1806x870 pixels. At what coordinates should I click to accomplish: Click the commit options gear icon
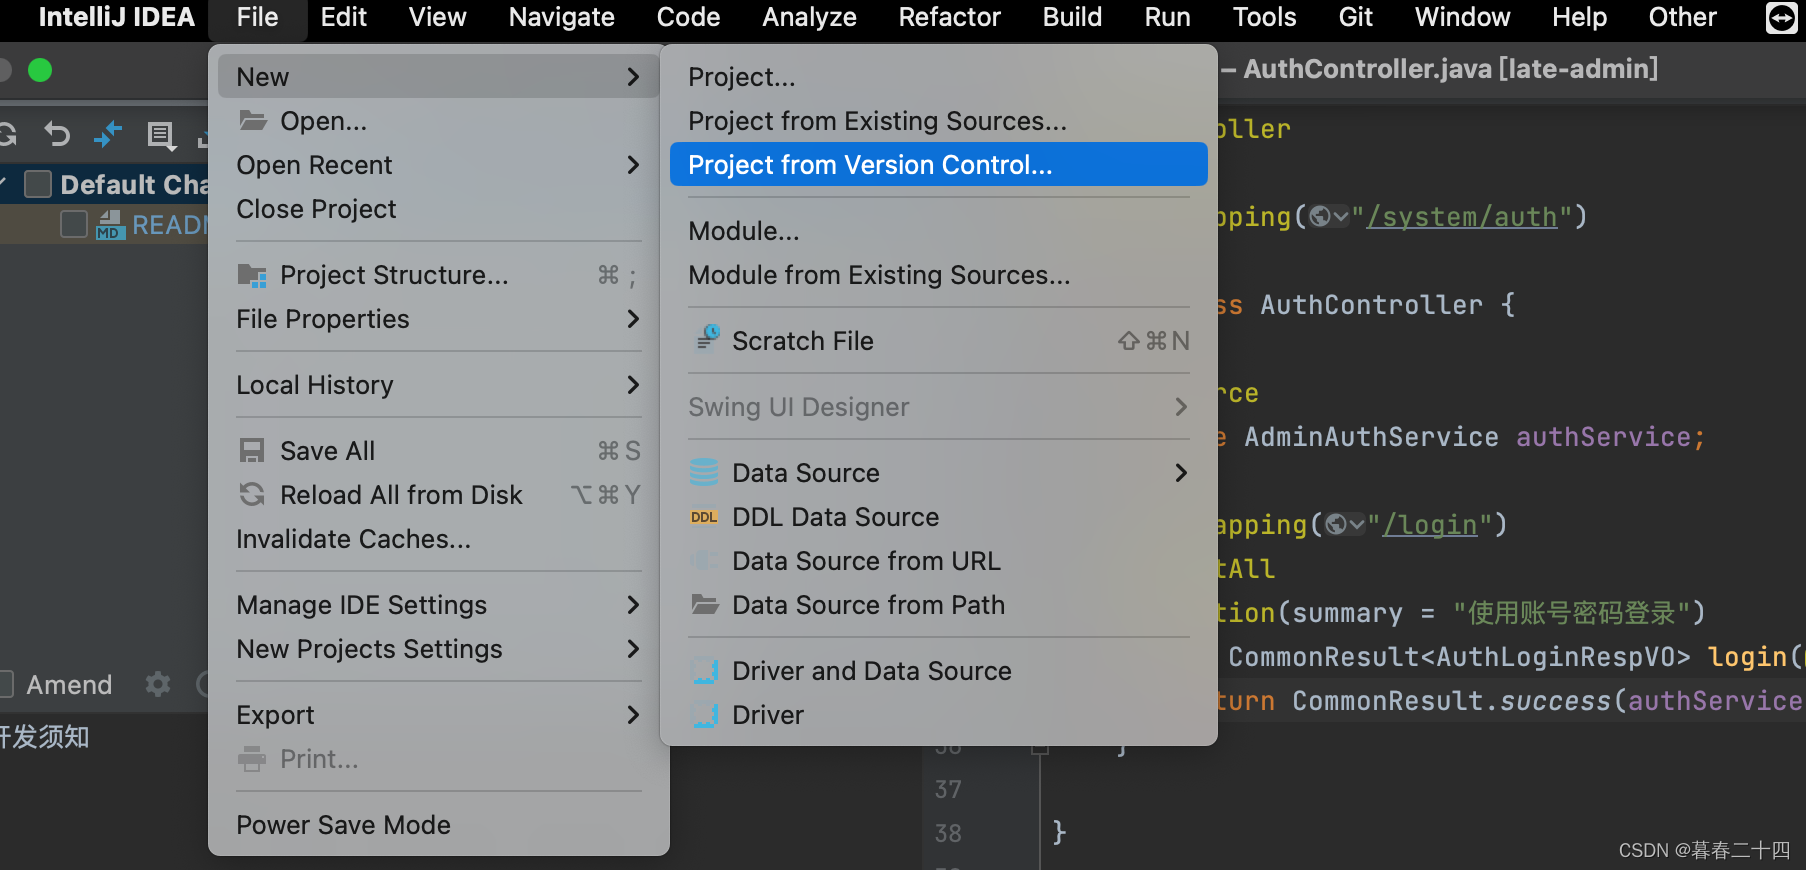point(158,684)
